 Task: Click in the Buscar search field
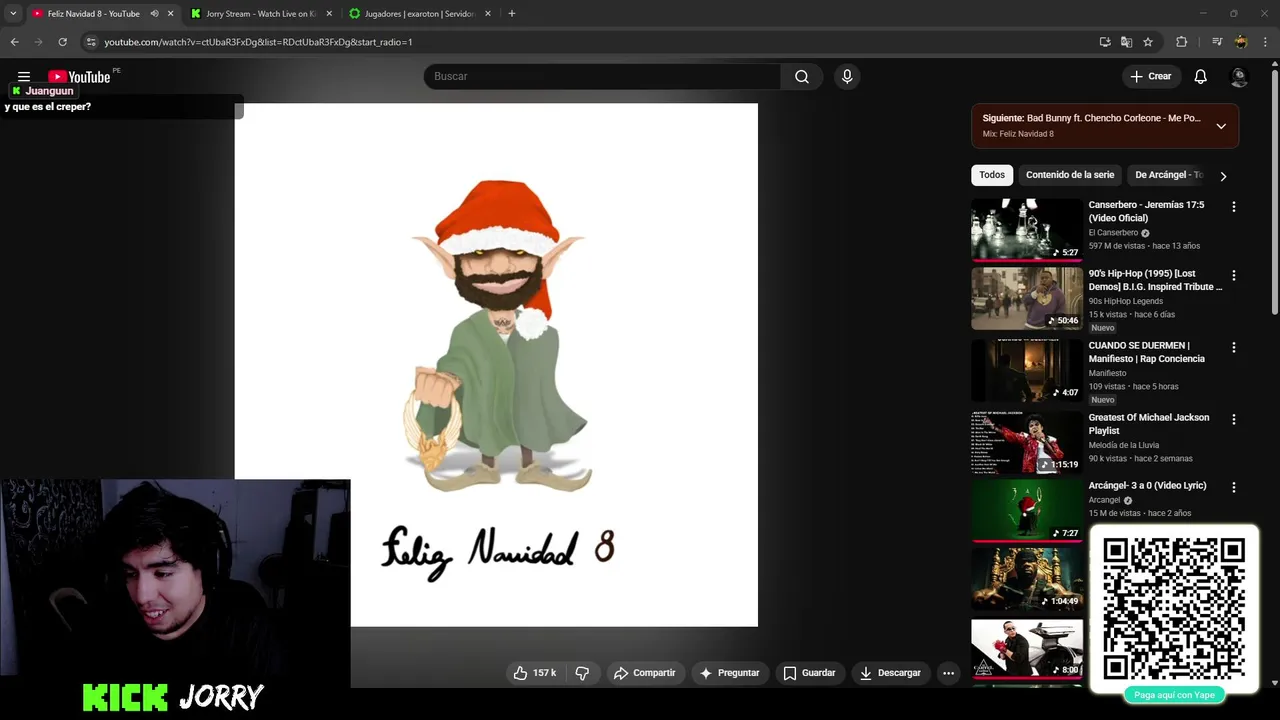coord(602,76)
